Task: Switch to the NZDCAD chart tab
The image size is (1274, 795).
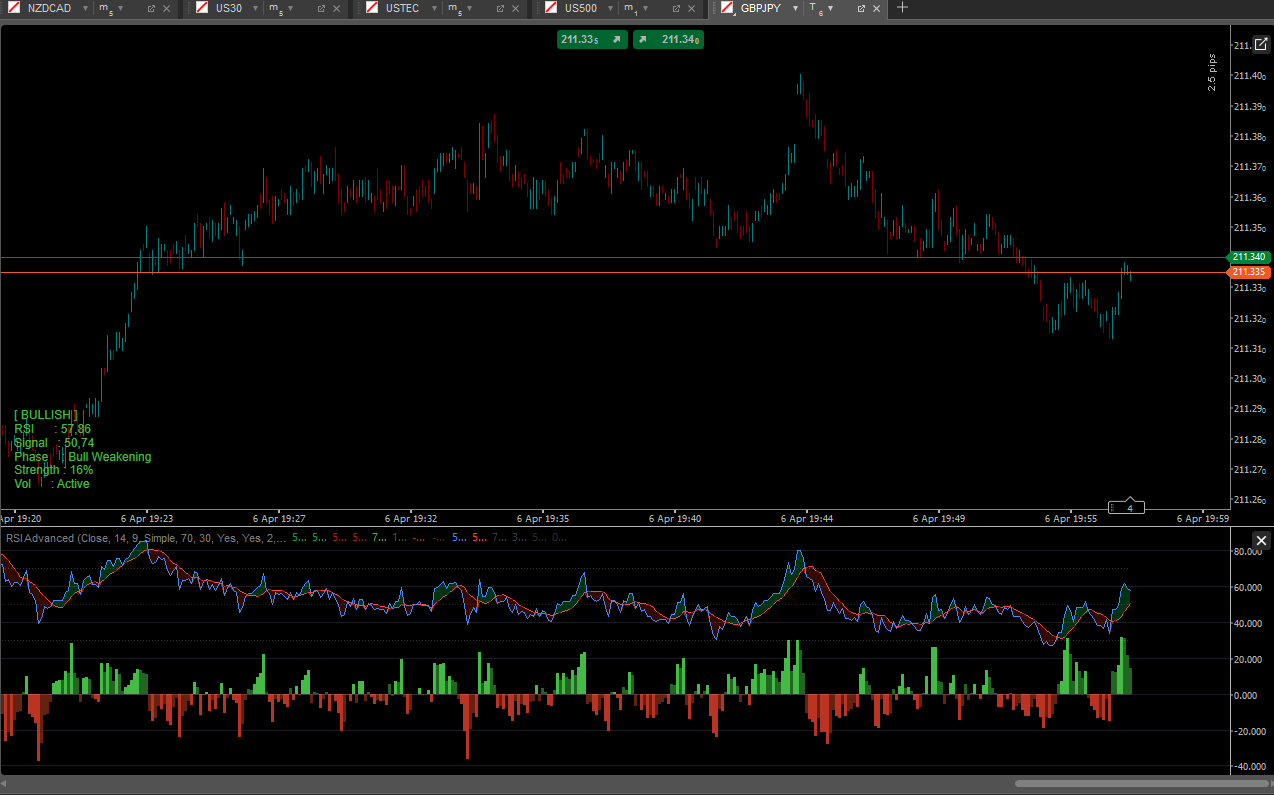Action: (48, 8)
